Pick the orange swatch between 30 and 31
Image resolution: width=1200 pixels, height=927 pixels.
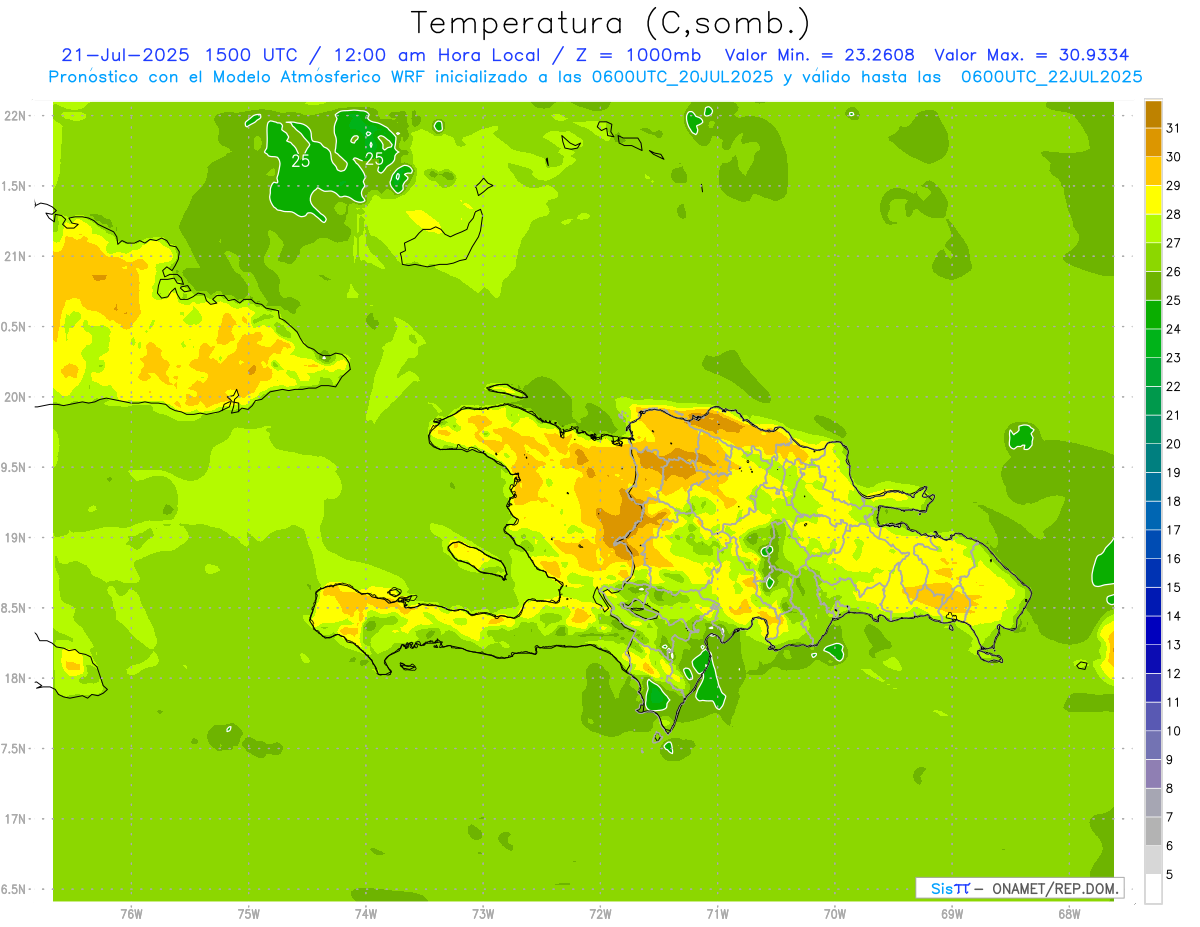coord(1153,142)
